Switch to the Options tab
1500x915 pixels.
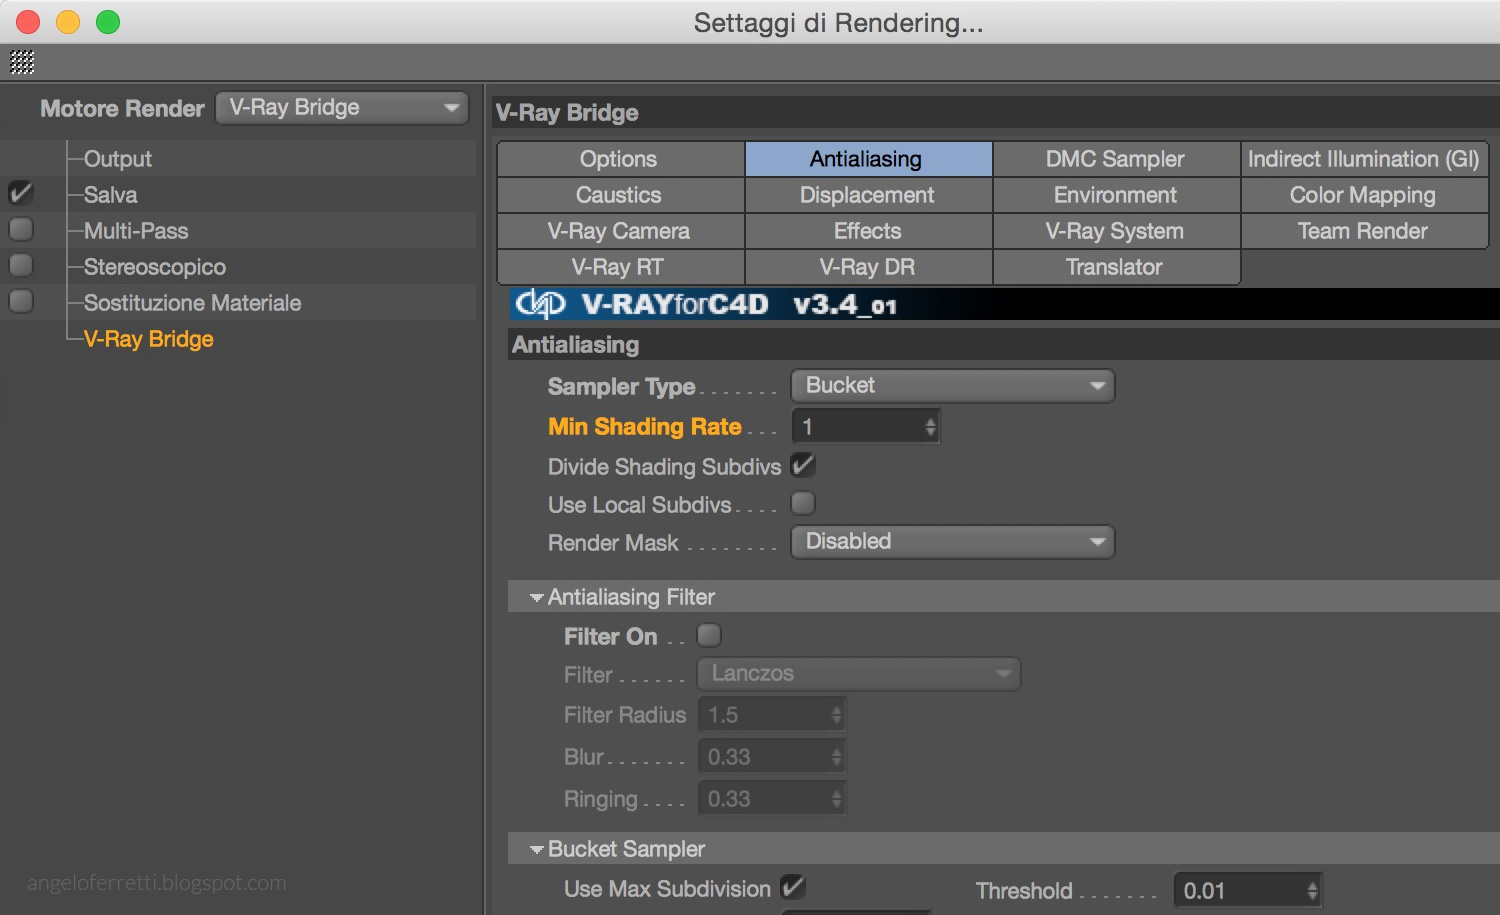tap(620, 159)
